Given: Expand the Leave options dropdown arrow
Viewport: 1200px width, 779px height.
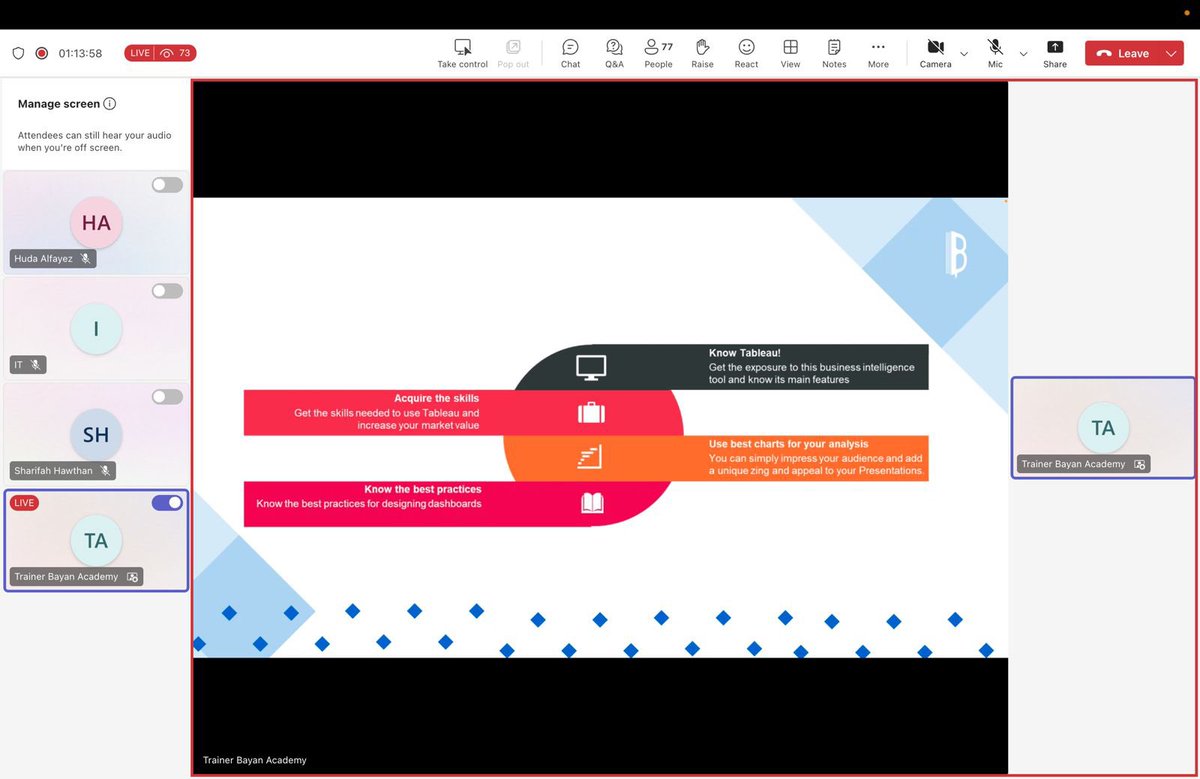Looking at the screenshot, I should click(1171, 54).
